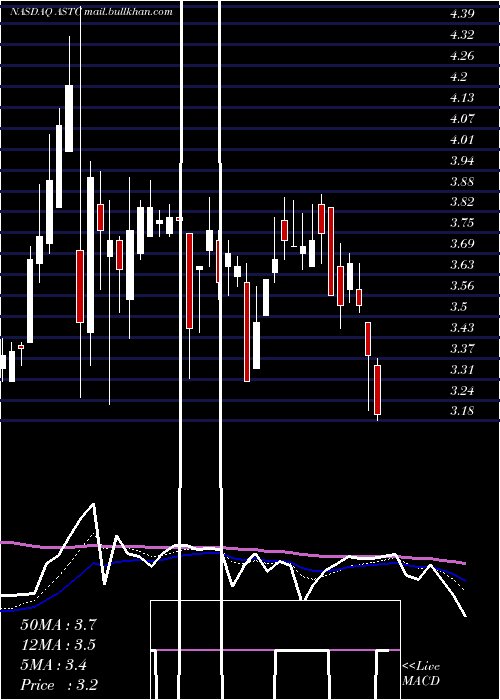
Task: Select the 3.56 price axis label
Action: click(462, 286)
